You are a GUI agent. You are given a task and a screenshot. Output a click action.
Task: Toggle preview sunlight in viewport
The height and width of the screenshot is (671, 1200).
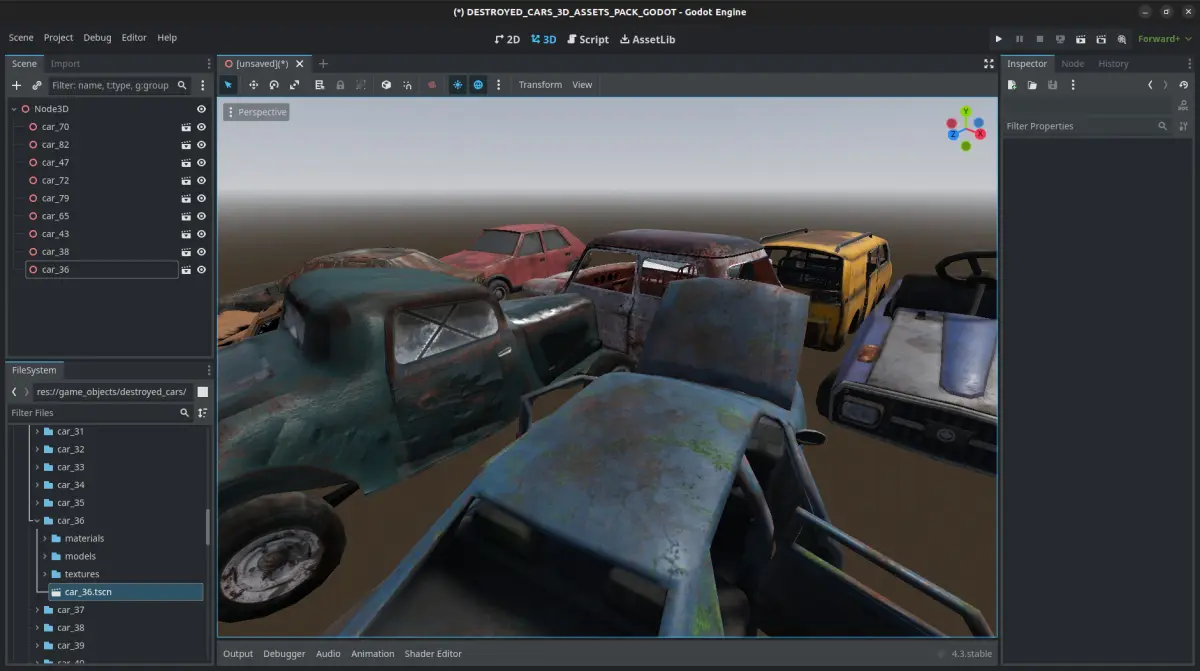pos(457,85)
